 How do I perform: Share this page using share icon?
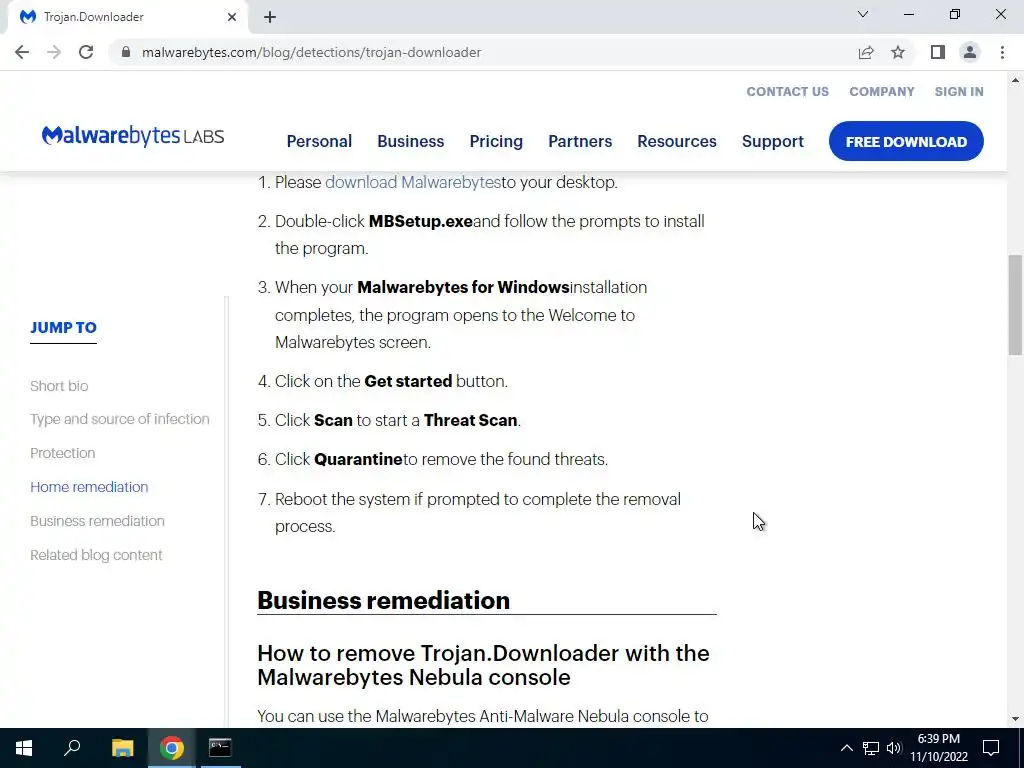click(866, 52)
